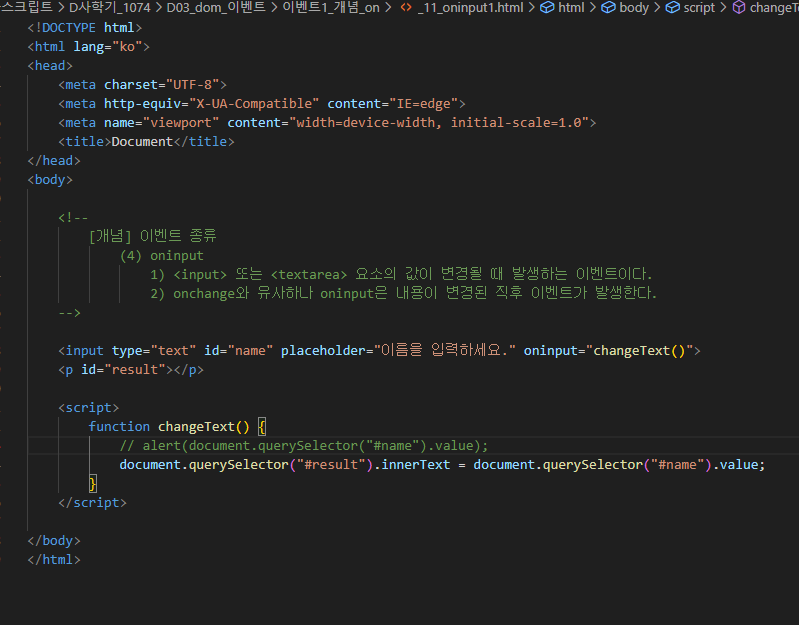
Task: Click the highlighted closing brace of changeText
Action: [92, 484]
